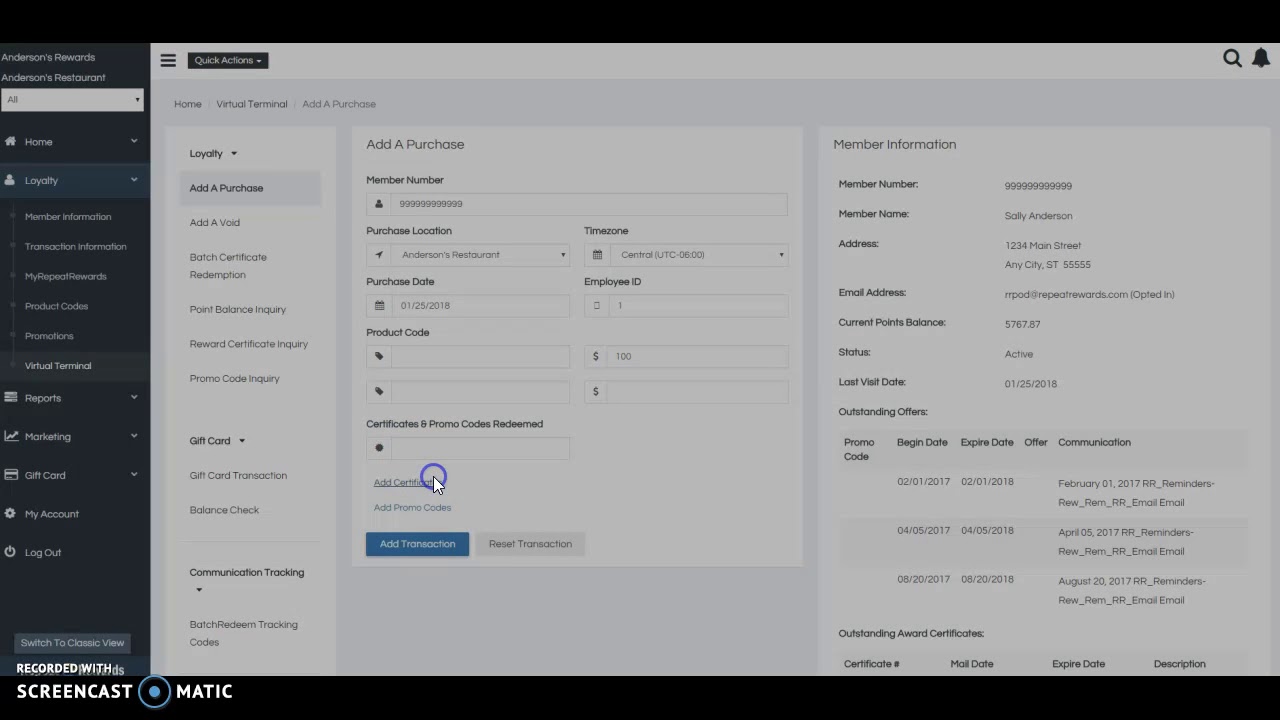This screenshot has height=720, width=1280.
Task: Open Promotions in sidebar
Action: click(x=49, y=336)
